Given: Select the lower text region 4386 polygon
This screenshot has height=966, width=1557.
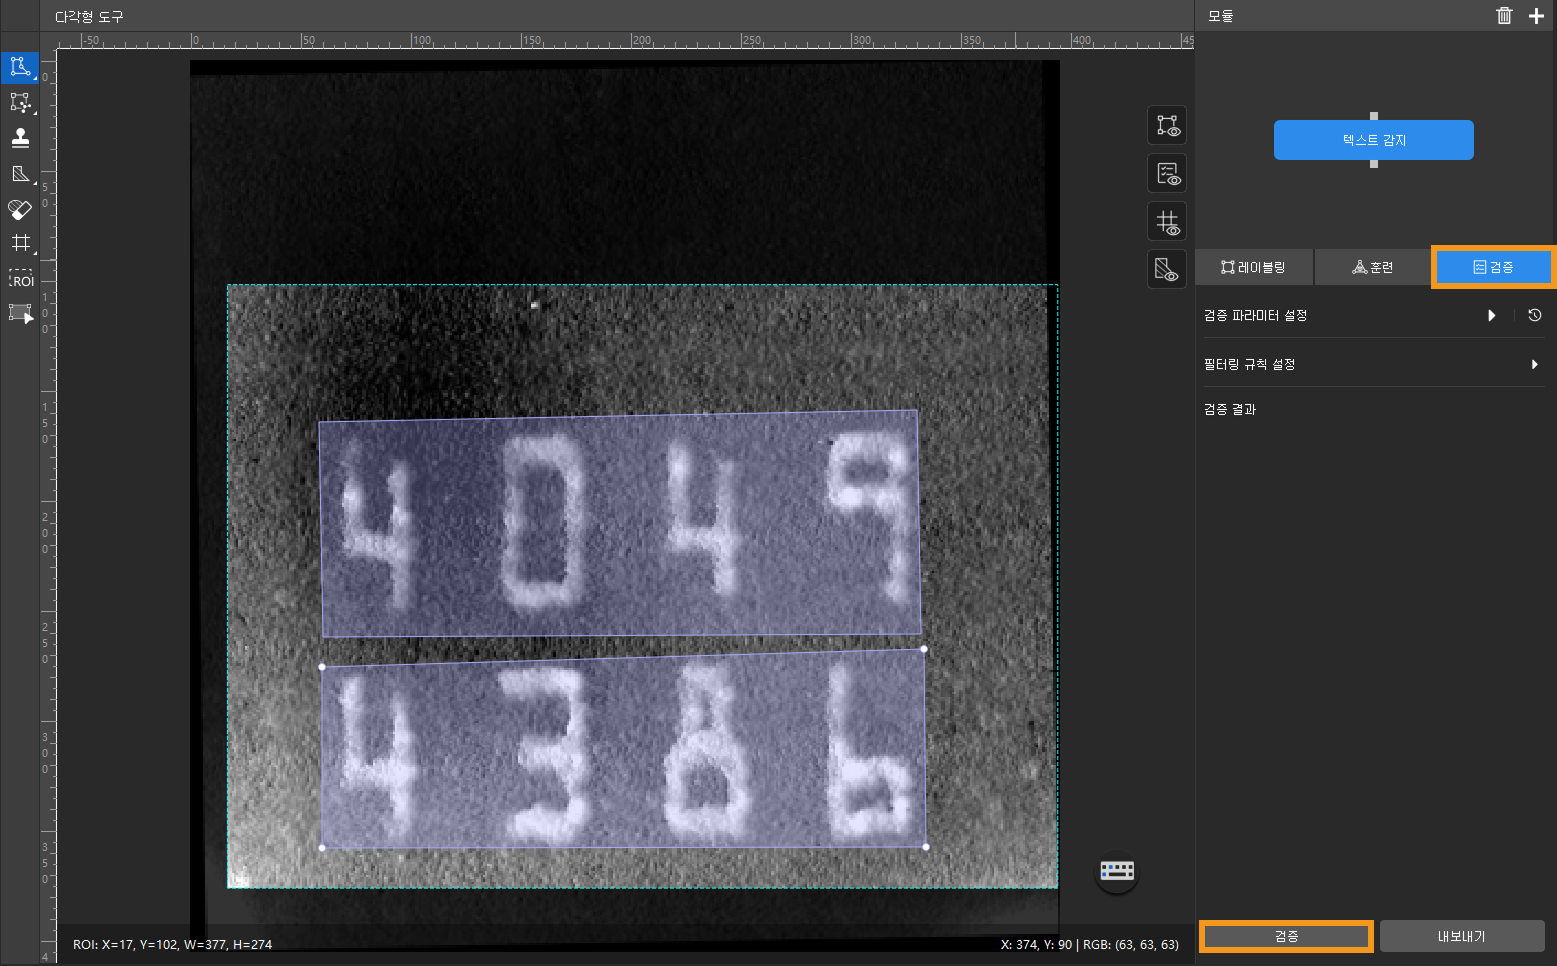Looking at the screenshot, I should [623, 750].
